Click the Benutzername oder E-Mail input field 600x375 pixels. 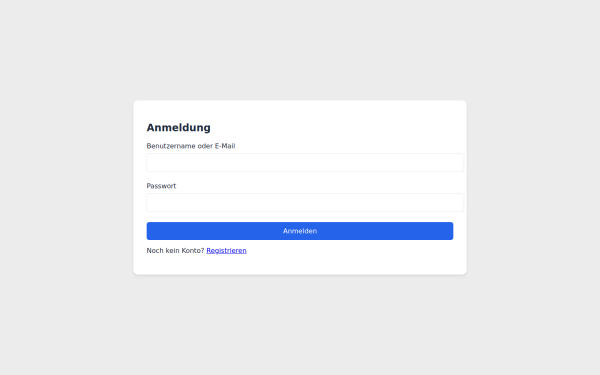[305, 163]
